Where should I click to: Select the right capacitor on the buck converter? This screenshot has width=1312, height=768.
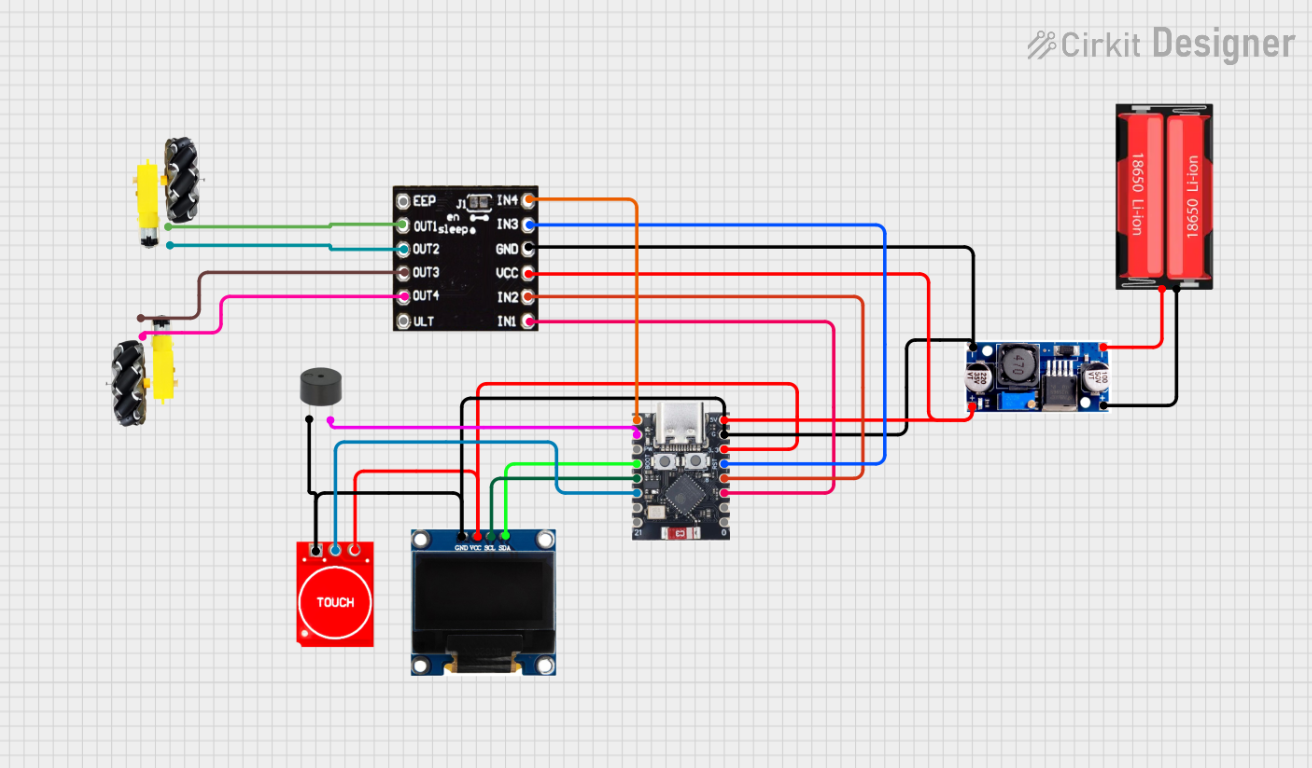[x=1095, y=378]
